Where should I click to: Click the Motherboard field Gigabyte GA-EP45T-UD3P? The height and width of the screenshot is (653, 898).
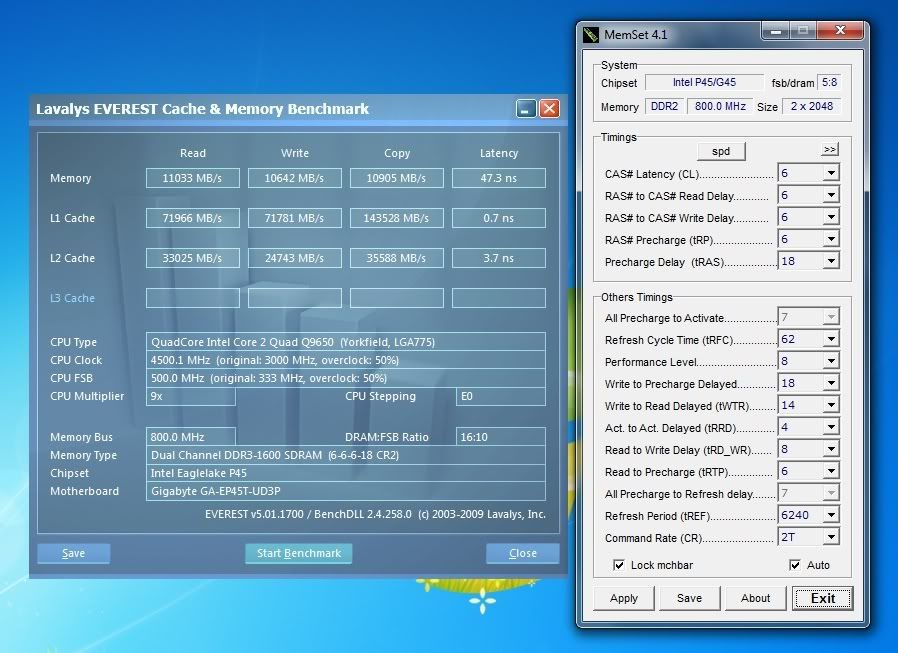pyautogui.click(x=346, y=491)
